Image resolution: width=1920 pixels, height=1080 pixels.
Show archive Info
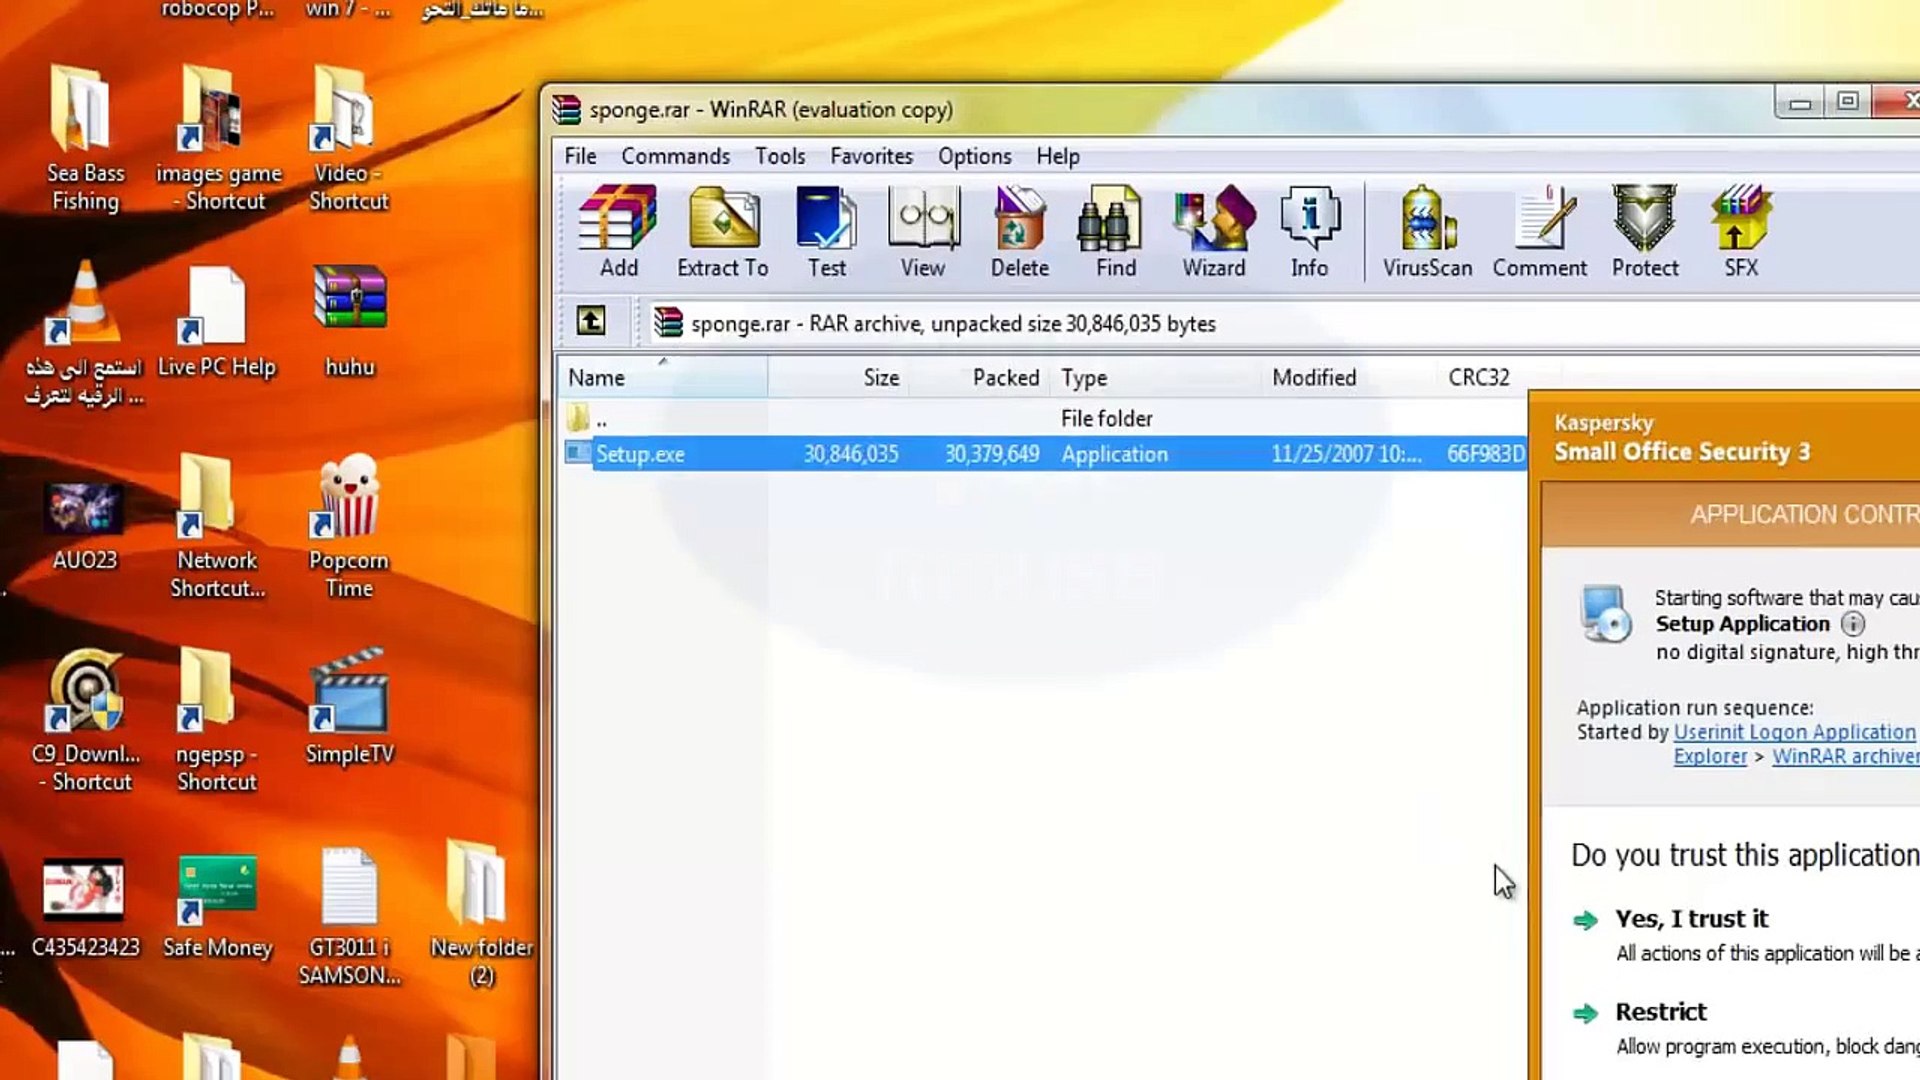coord(1309,231)
